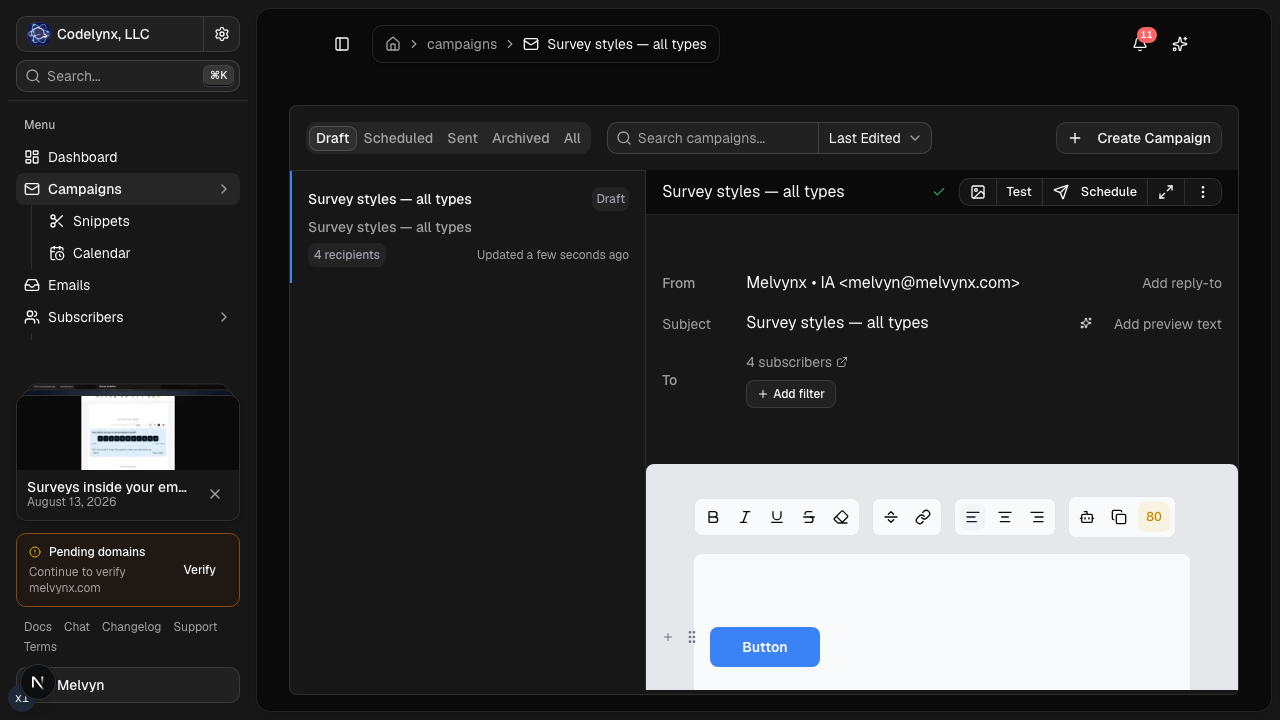Click the image icon beside Test
The image size is (1280, 720).
[978, 192]
